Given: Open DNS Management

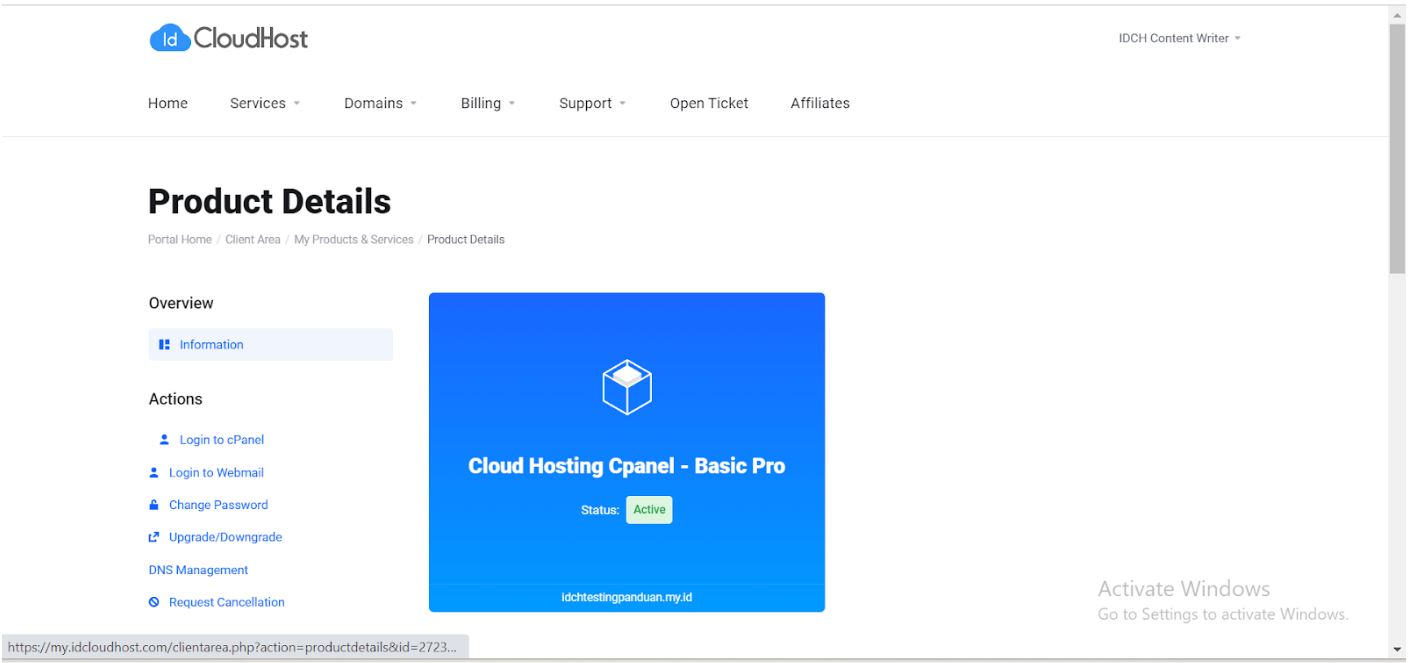Looking at the screenshot, I should [197, 569].
